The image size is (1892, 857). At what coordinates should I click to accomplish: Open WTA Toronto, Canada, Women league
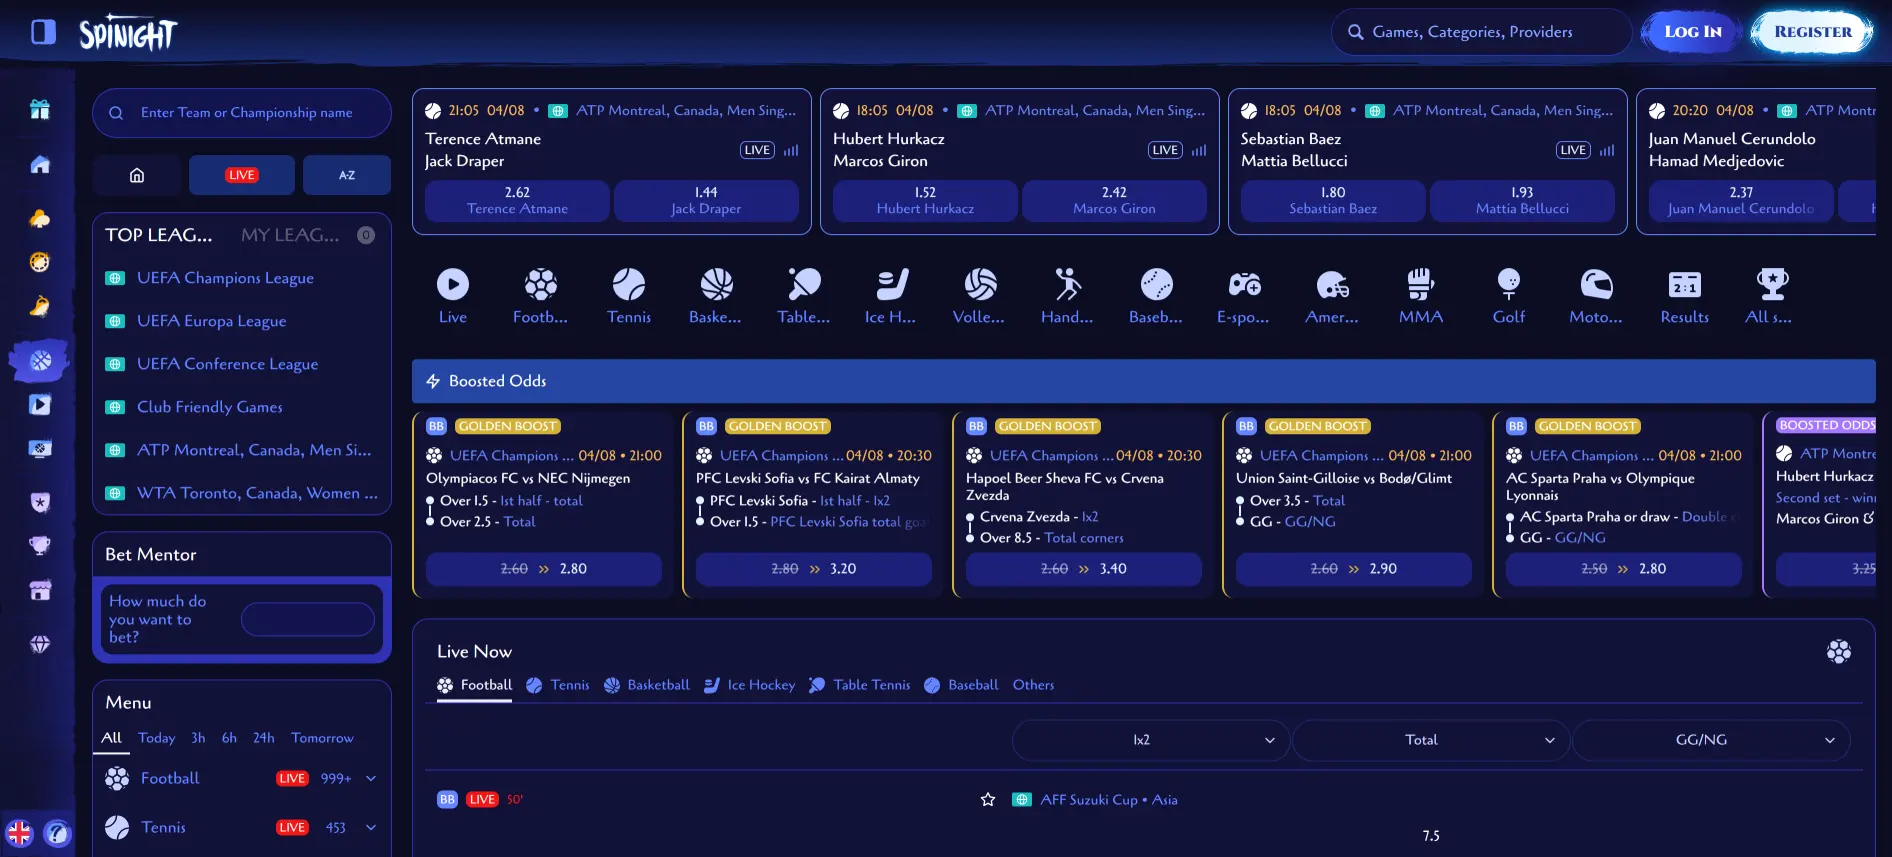click(257, 493)
